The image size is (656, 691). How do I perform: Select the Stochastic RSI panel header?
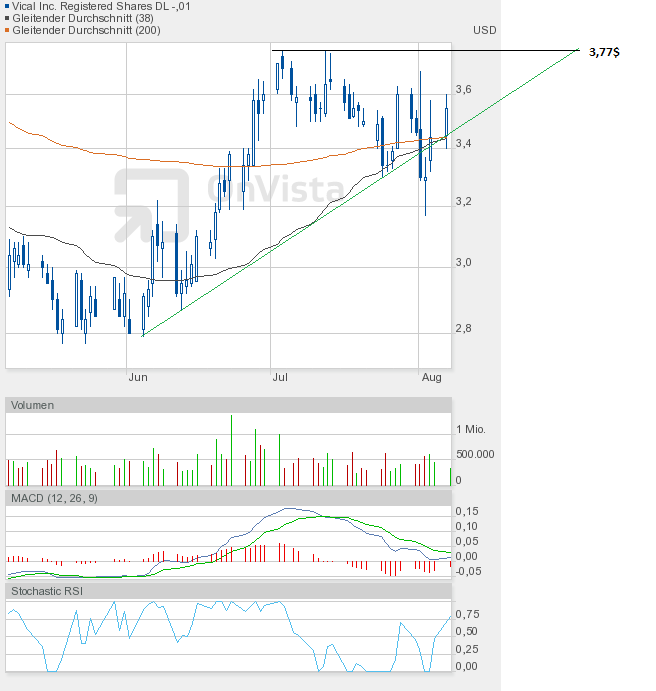47,591
